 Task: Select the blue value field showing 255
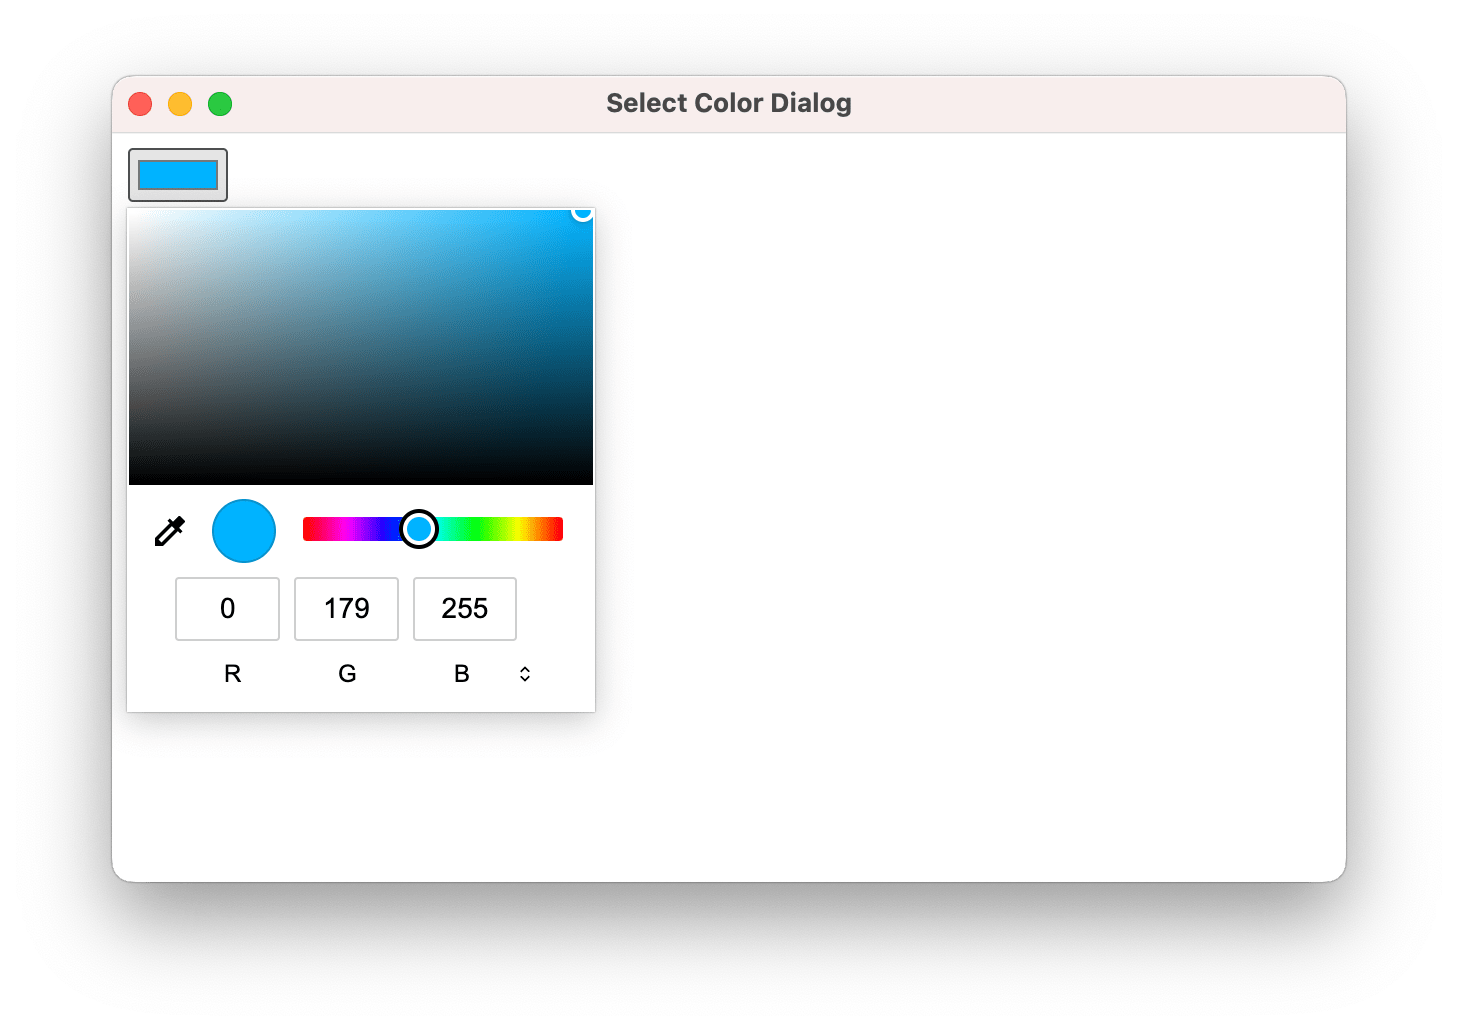464,608
